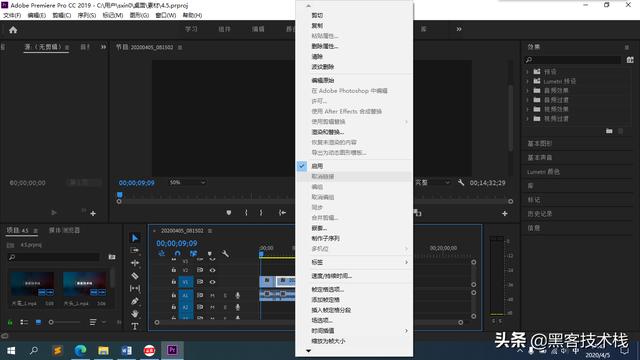Screen dimensions: 640x360
Task: Open the 文件(F) menu
Action: coord(12,15)
